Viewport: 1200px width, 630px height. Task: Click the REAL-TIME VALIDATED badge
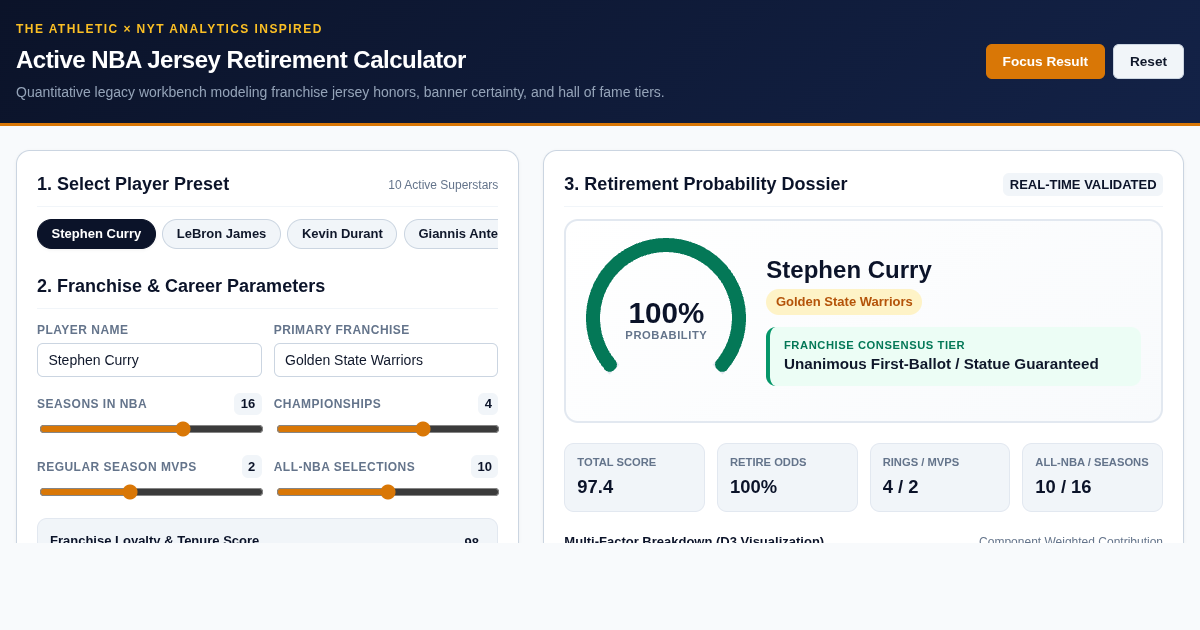click(x=1083, y=184)
